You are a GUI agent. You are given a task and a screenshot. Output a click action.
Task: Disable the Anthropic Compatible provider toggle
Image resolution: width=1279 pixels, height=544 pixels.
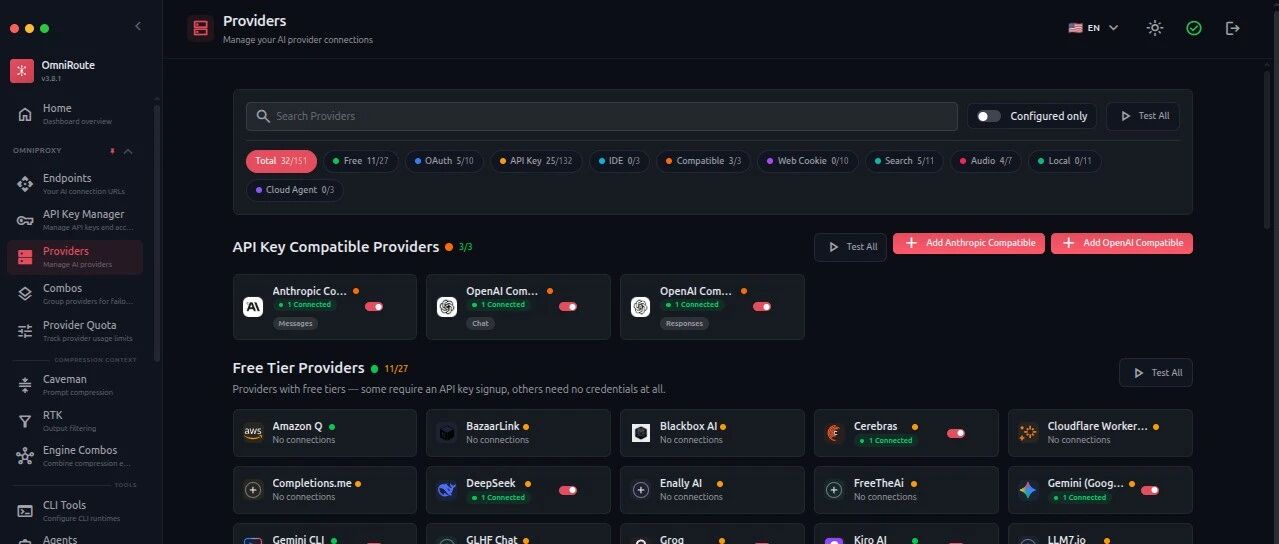point(374,307)
